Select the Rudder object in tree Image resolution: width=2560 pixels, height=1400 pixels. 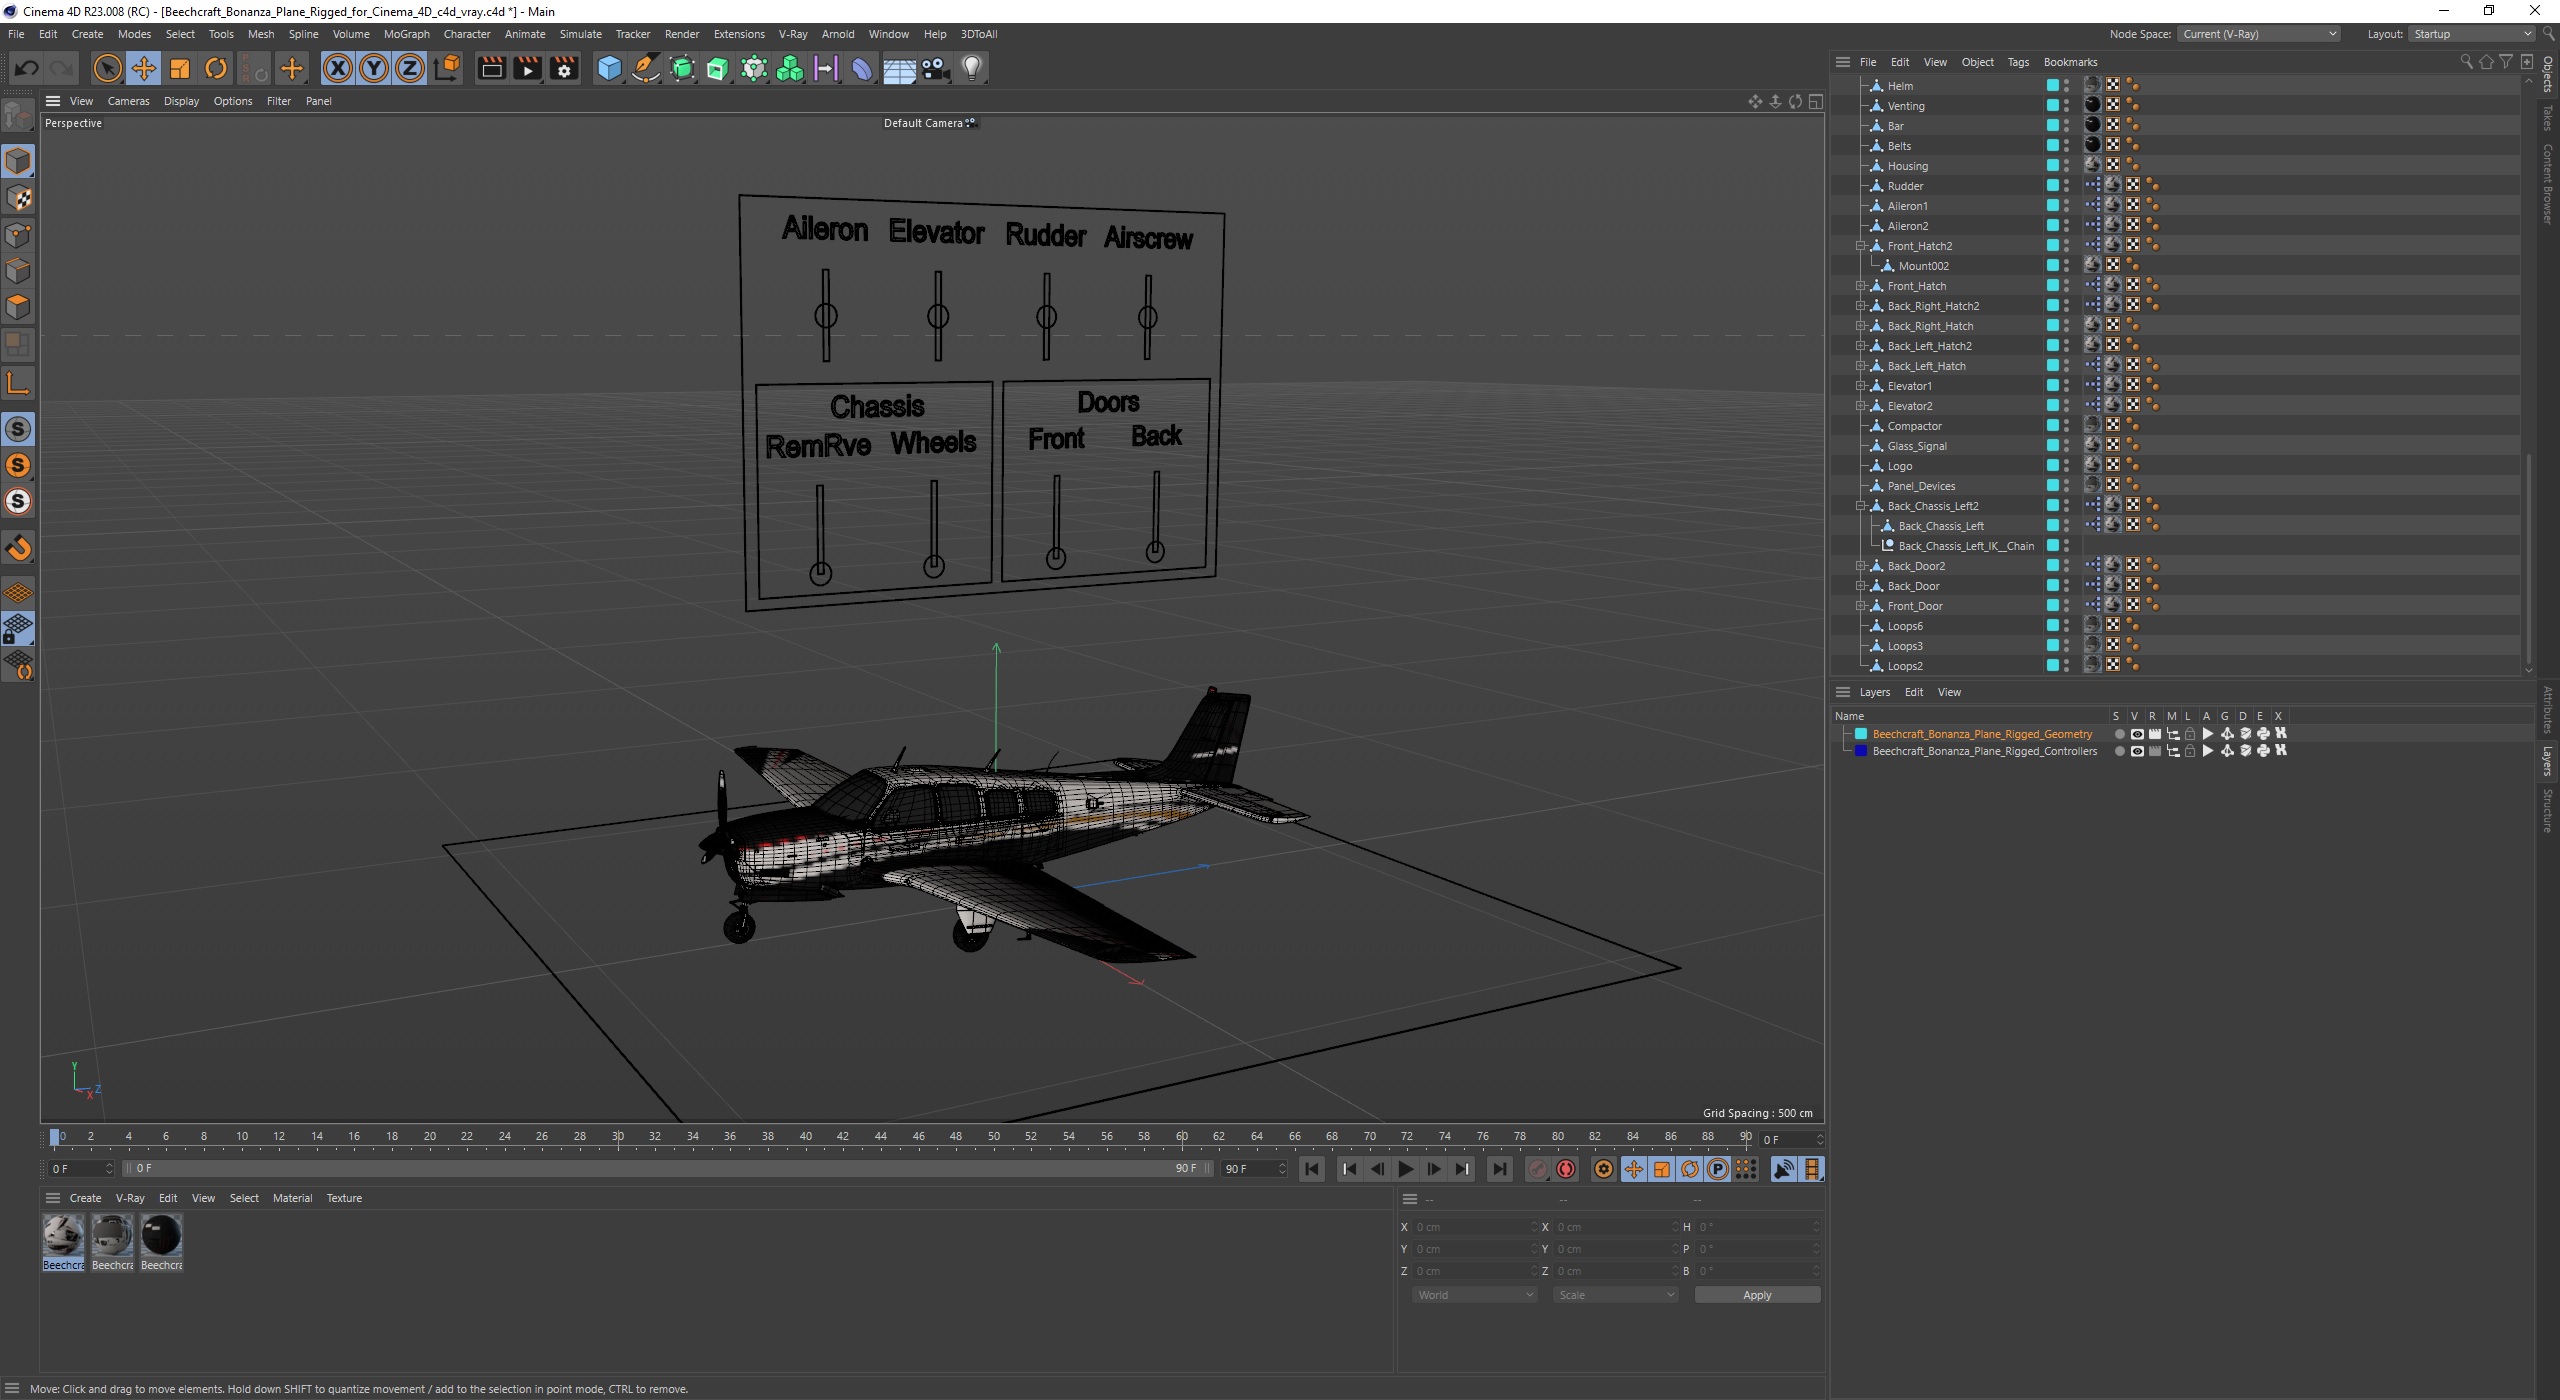click(x=1905, y=186)
